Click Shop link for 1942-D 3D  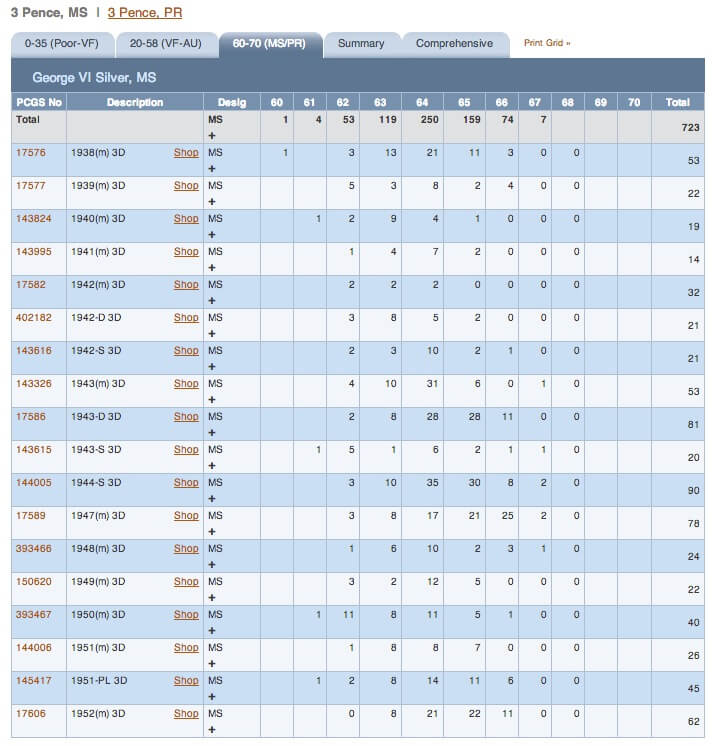(186, 317)
